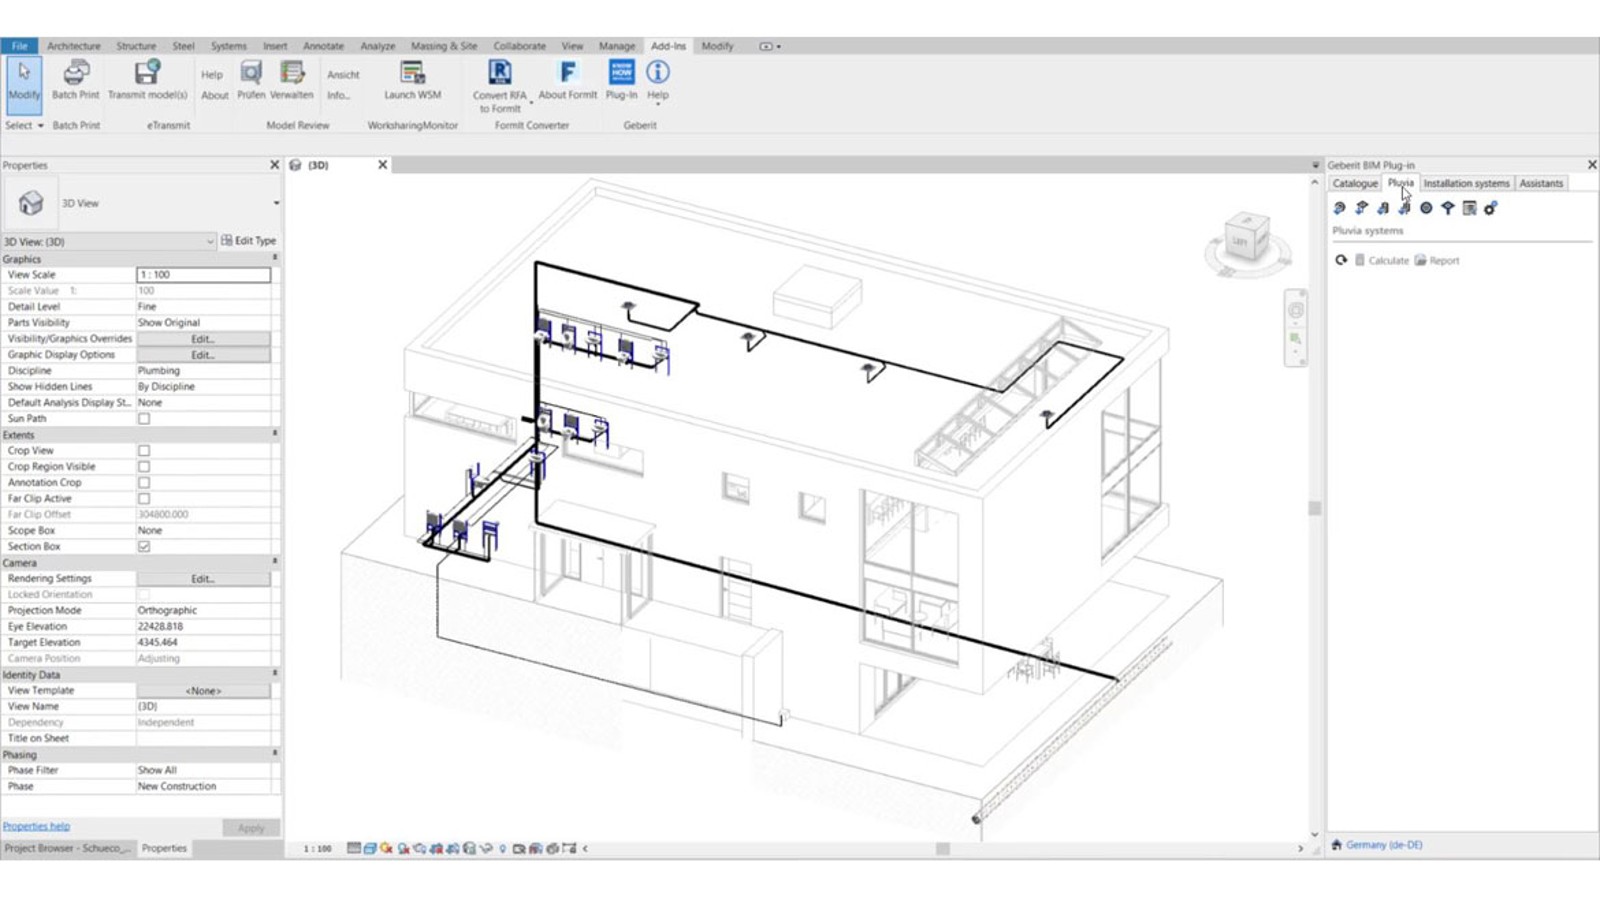1600x900 pixels.
Task: Open Pluvia settings gear icon
Action: 1491,207
